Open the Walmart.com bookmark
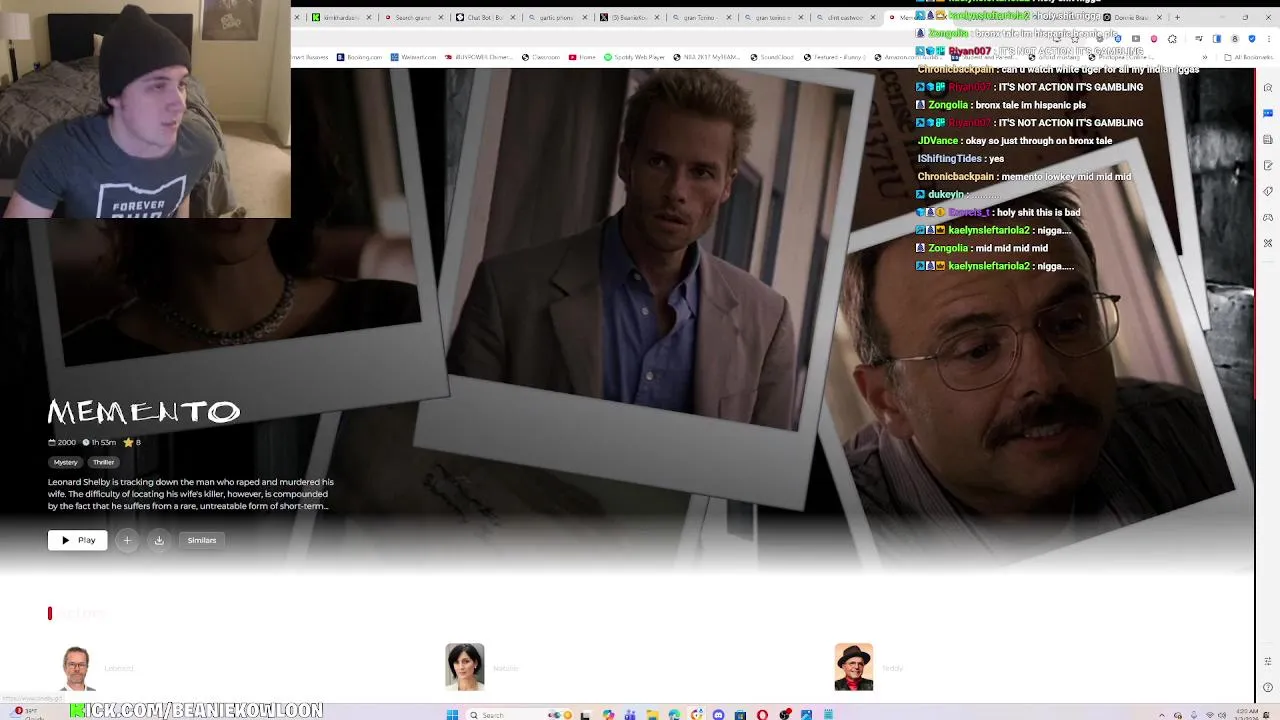 [x=413, y=57]
